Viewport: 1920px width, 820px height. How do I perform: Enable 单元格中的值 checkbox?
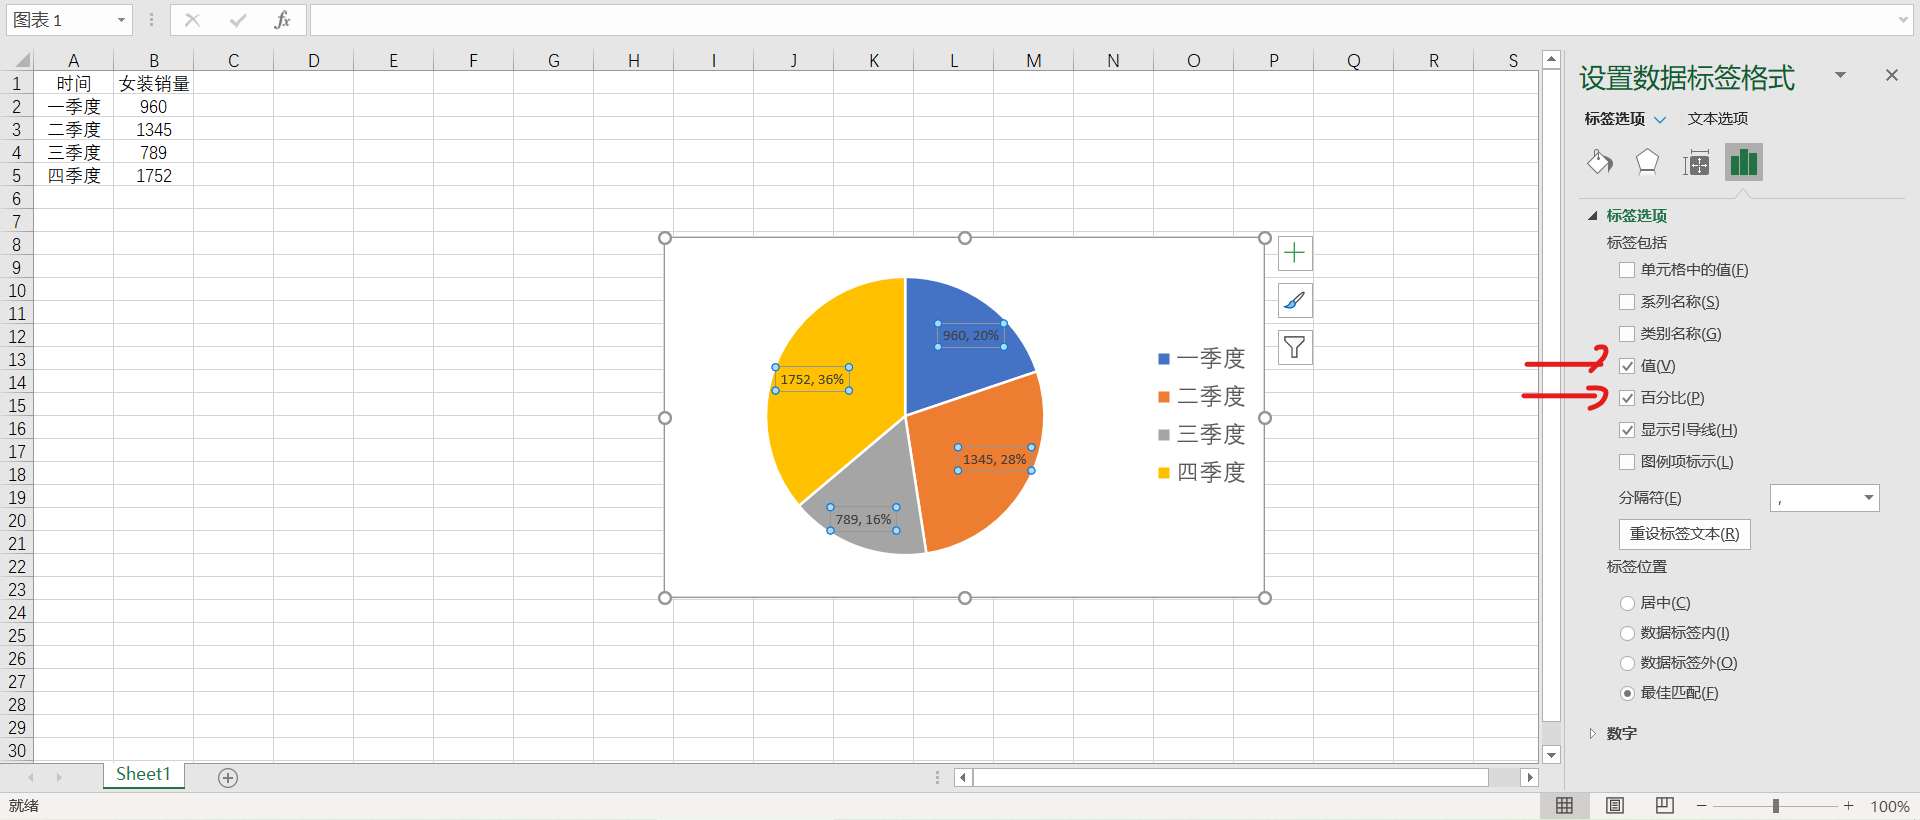(1627, 270)
